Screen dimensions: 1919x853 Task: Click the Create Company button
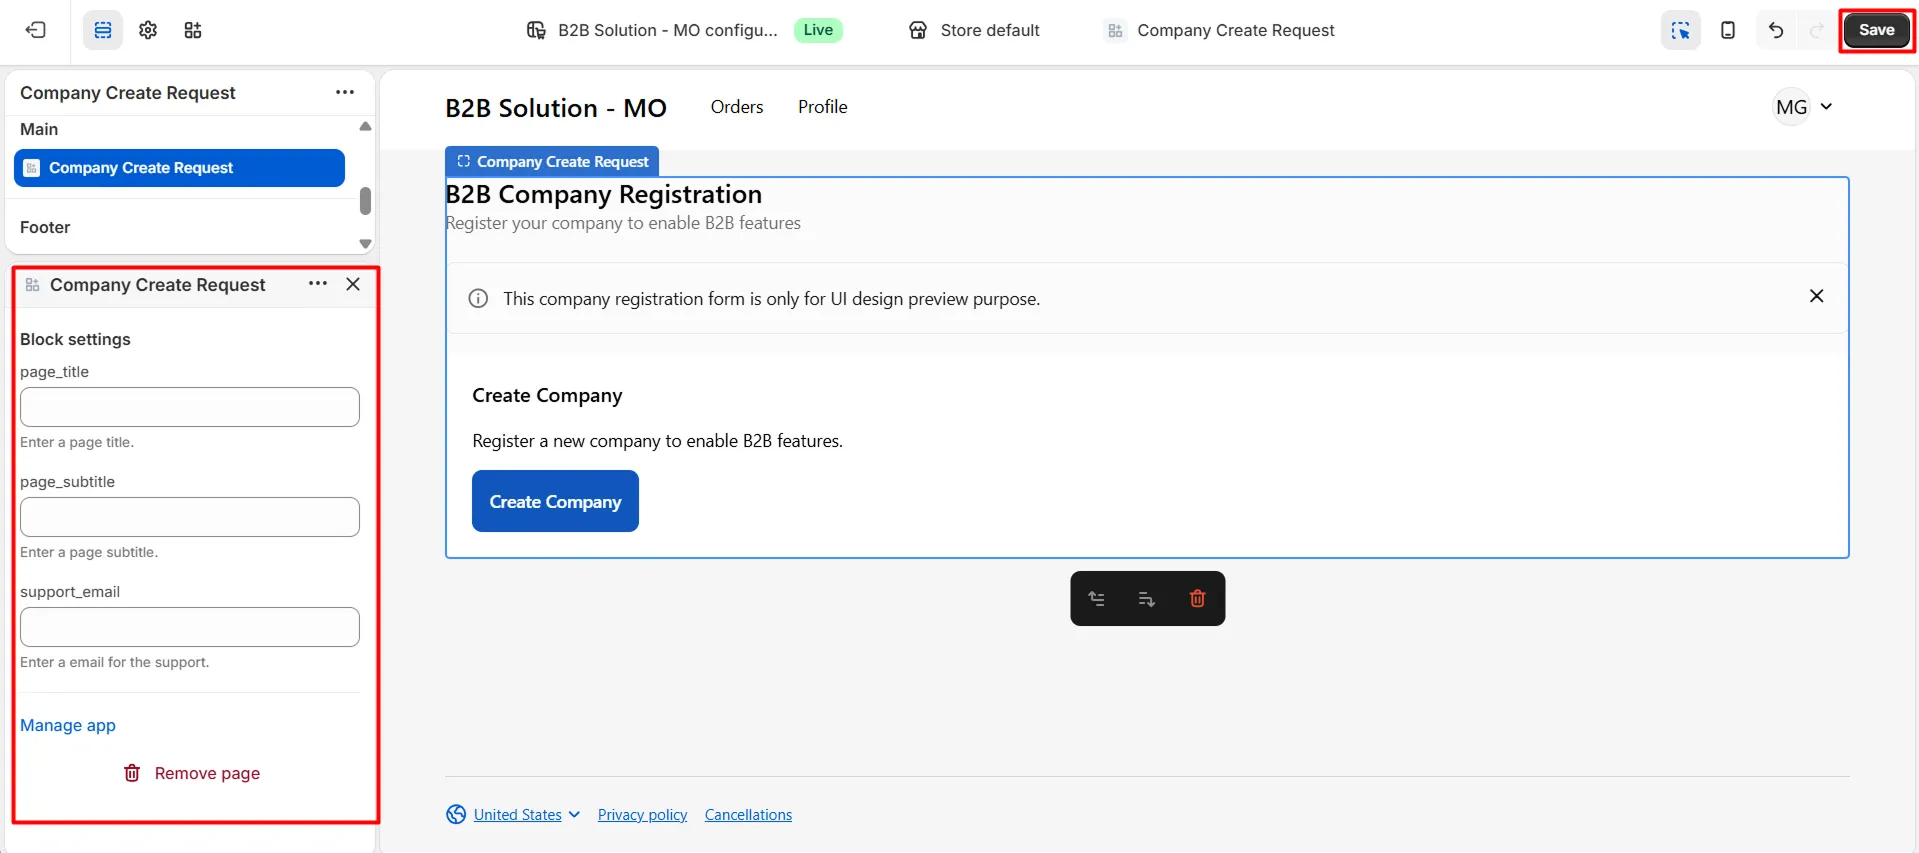click(555, 501)
